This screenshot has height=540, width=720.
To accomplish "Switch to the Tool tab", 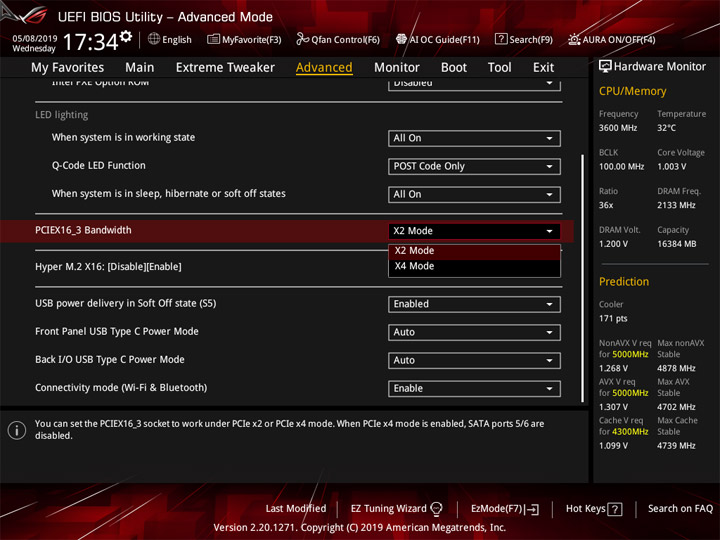I will 500,68.
